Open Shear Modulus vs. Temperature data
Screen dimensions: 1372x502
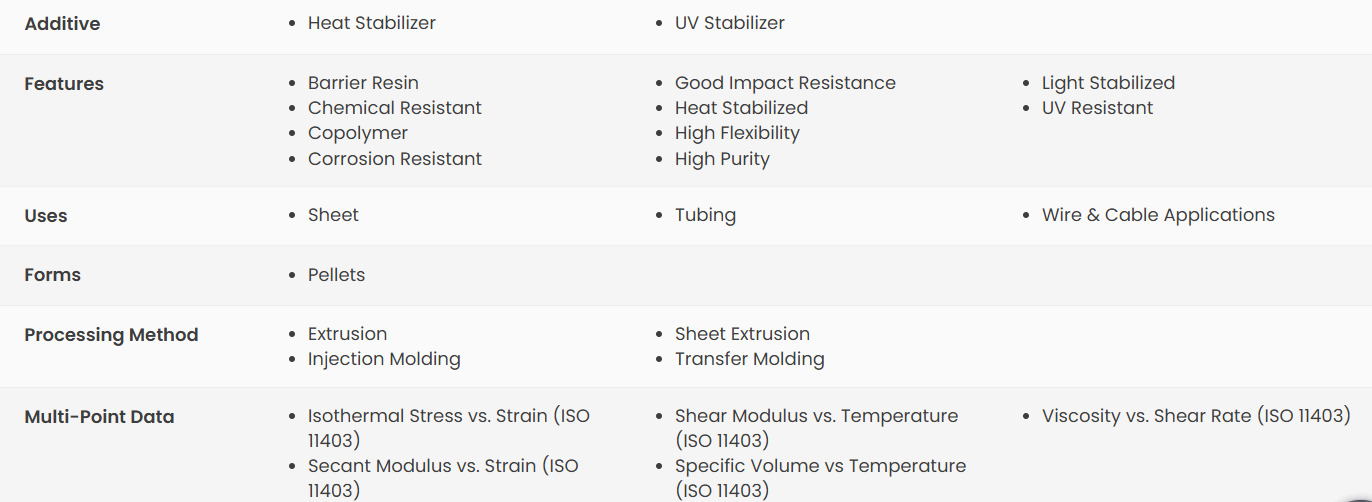[816, 428]
